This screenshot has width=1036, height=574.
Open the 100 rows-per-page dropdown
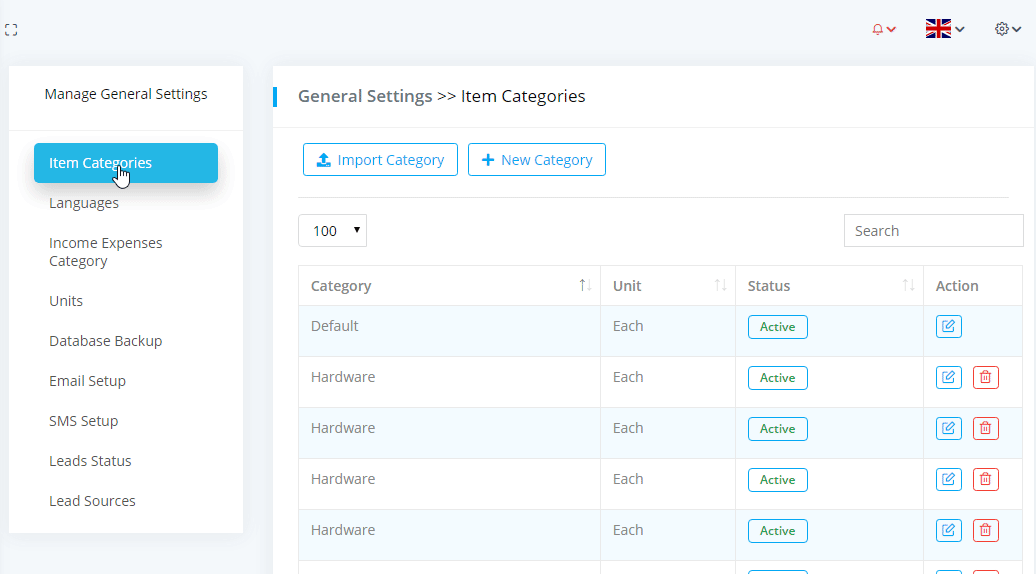pyautogui.click(x=332, y=231)
